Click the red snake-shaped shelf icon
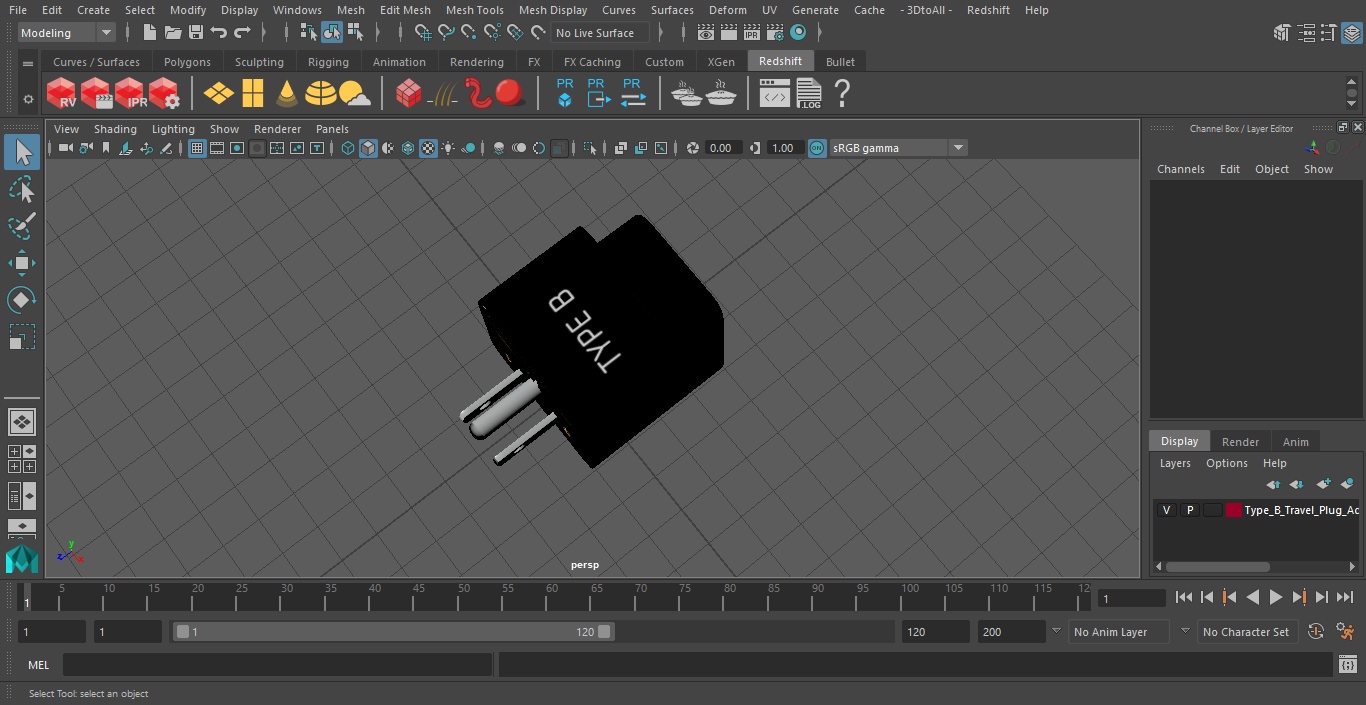1366x705 pixels. click(479, 93)
